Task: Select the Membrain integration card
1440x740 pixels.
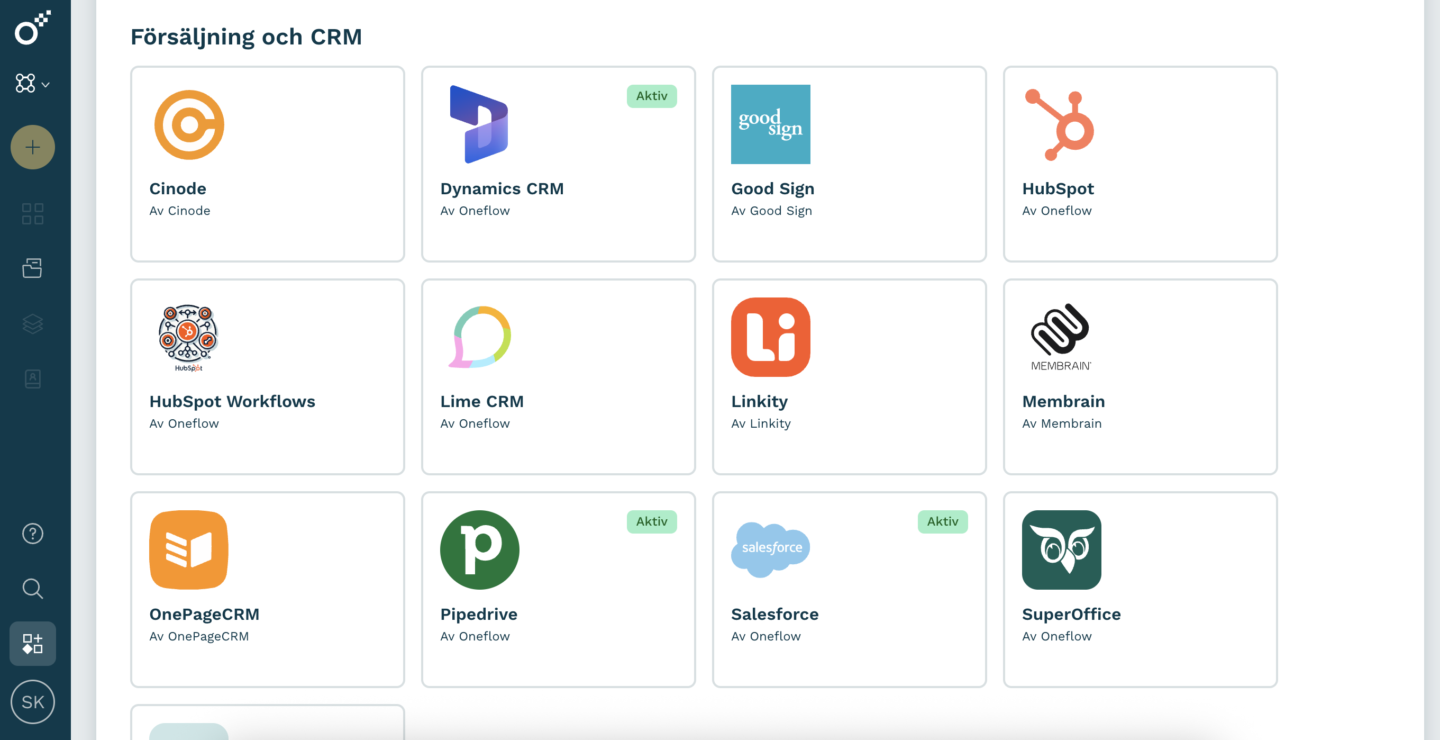Action: pos(1139,377)
